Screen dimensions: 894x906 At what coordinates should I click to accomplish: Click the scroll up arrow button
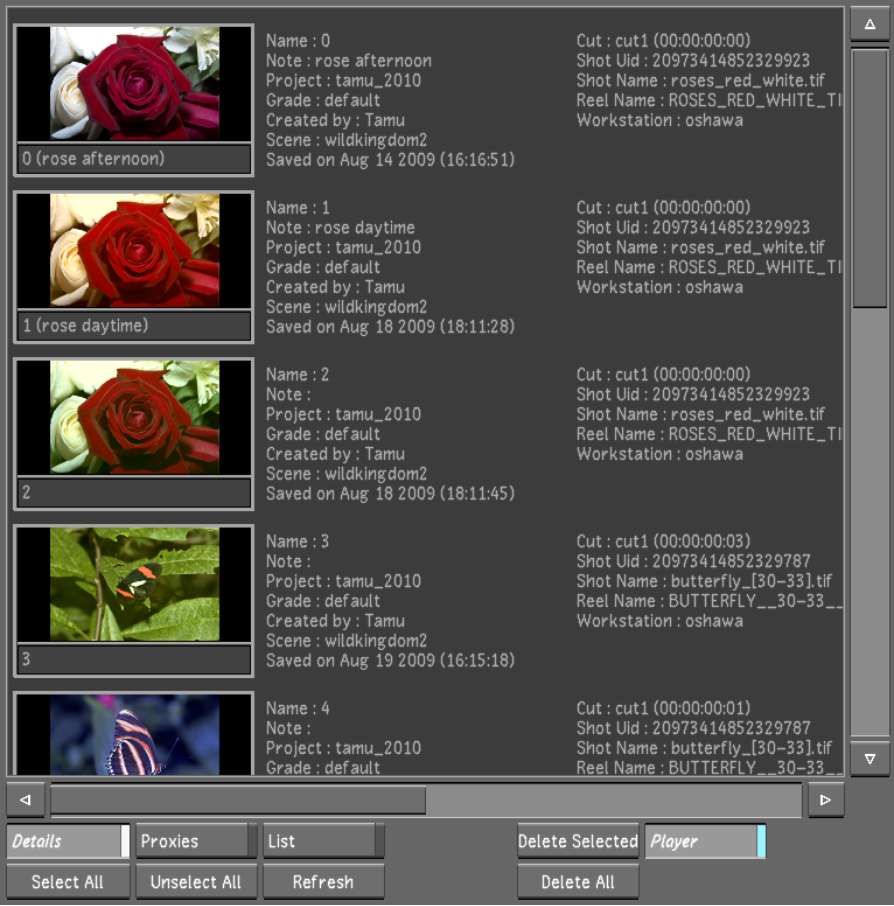(869, 24)
